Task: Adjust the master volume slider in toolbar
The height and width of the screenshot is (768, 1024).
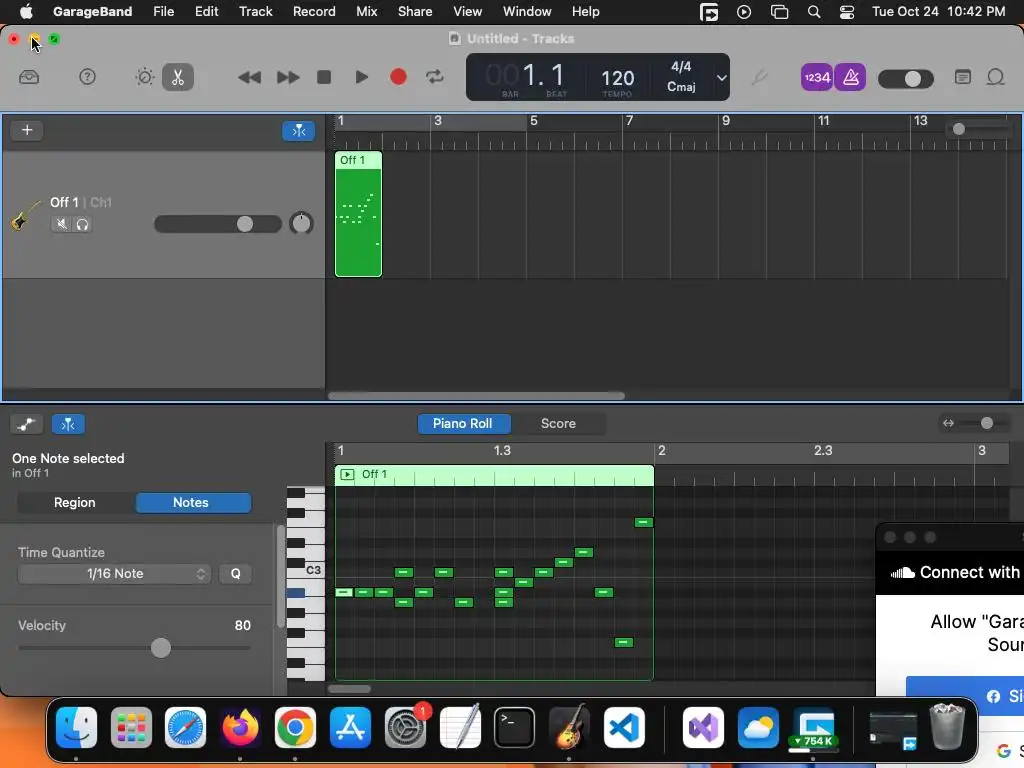Action: (906, 79)
